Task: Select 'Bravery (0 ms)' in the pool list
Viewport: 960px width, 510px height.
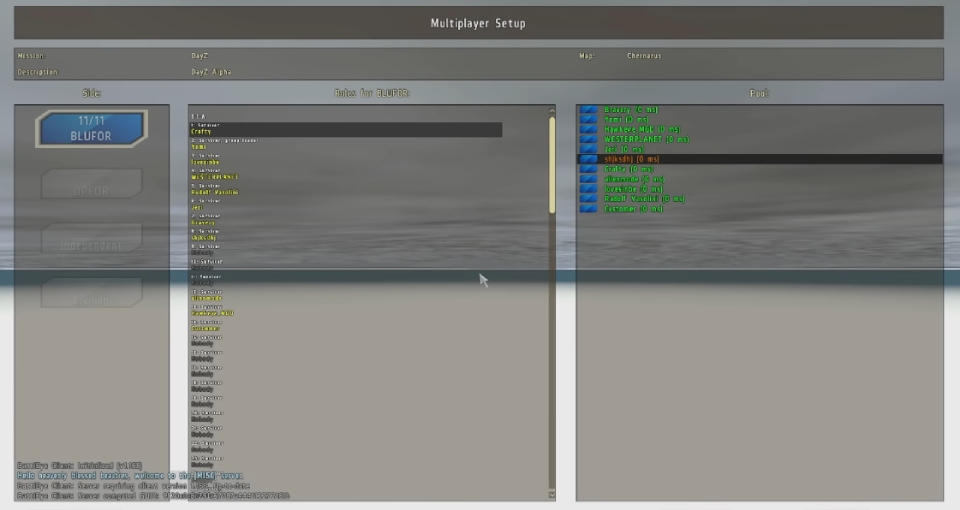Action: pyautogui.click(x=631, y=110)
